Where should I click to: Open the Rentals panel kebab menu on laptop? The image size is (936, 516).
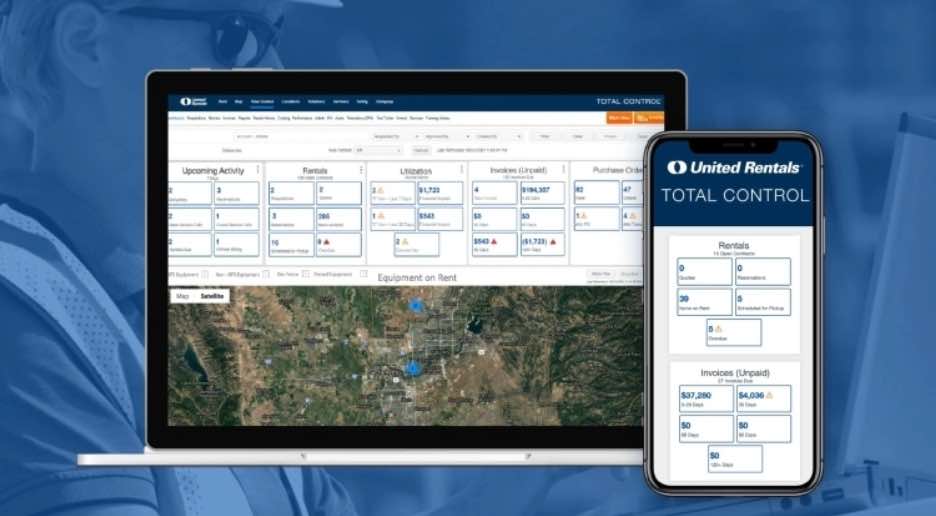361,170
